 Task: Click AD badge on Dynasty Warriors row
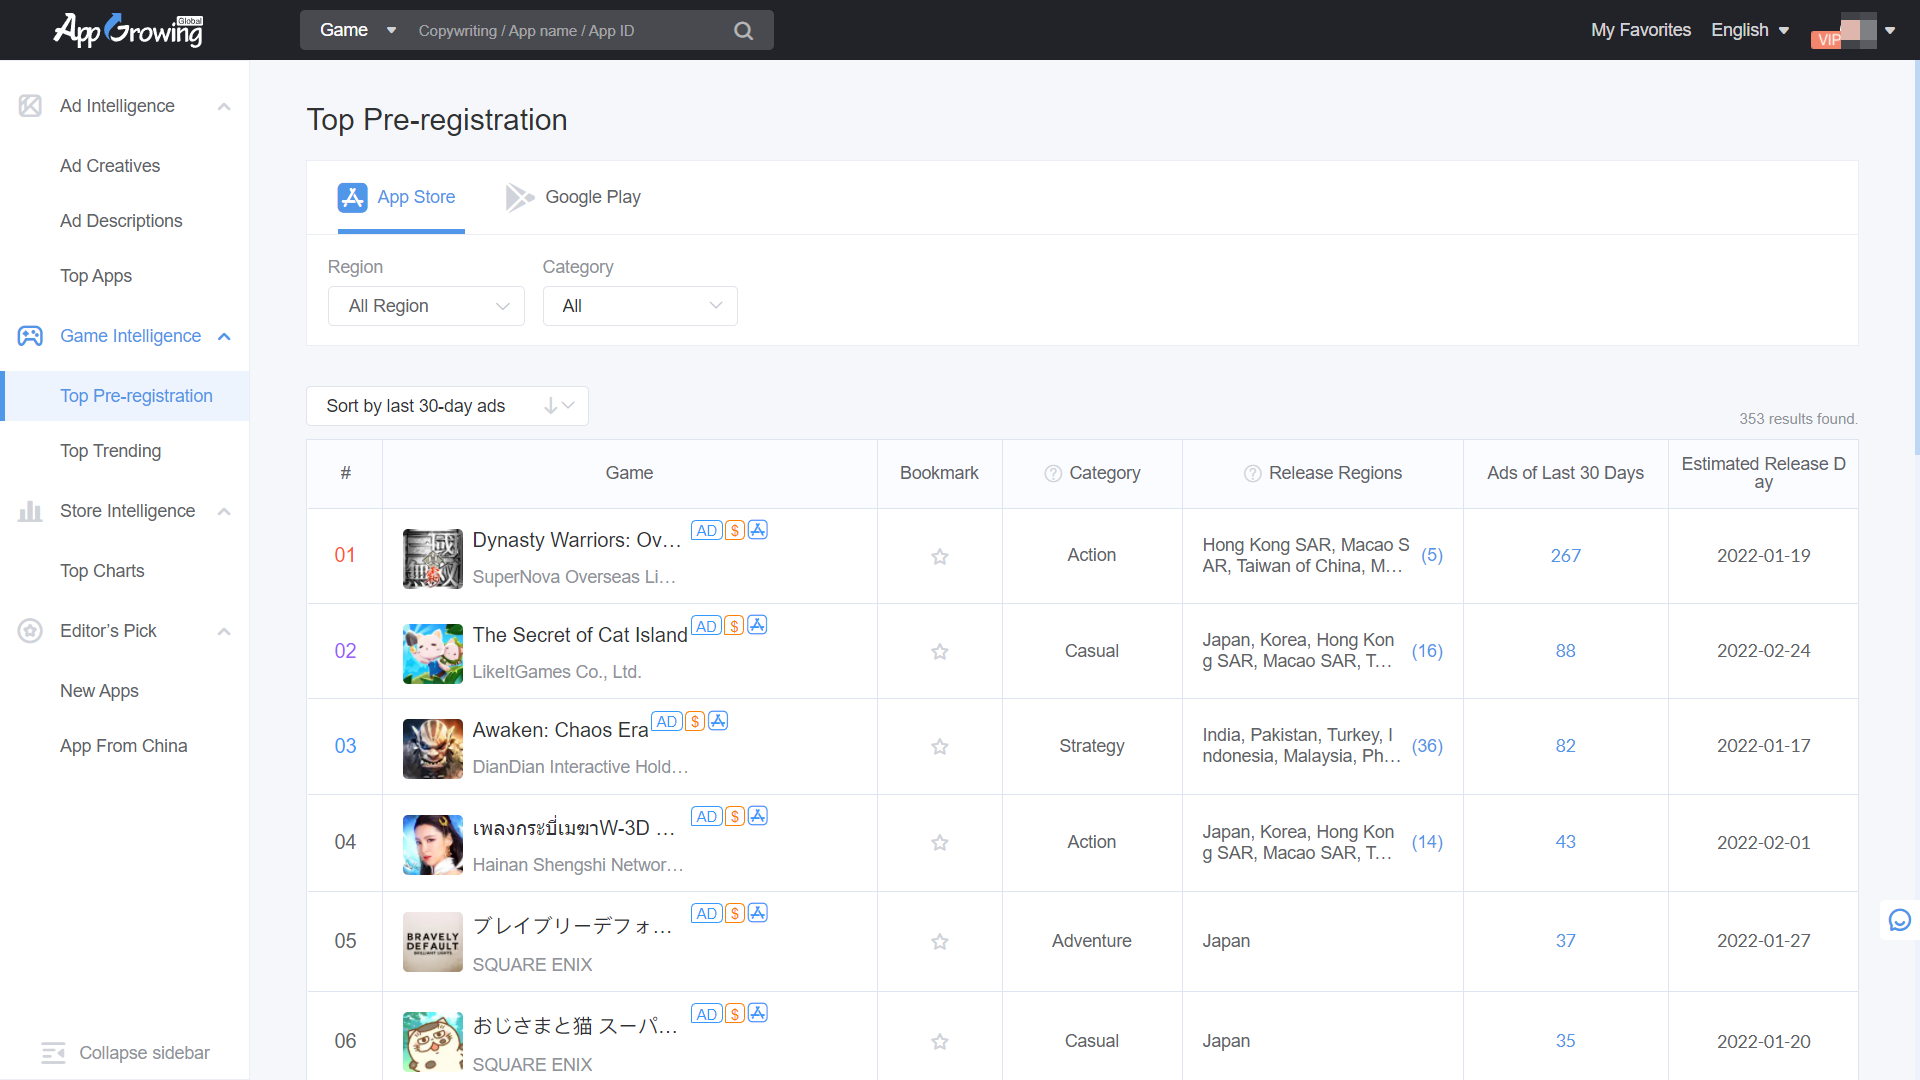(x=707, y=531)
